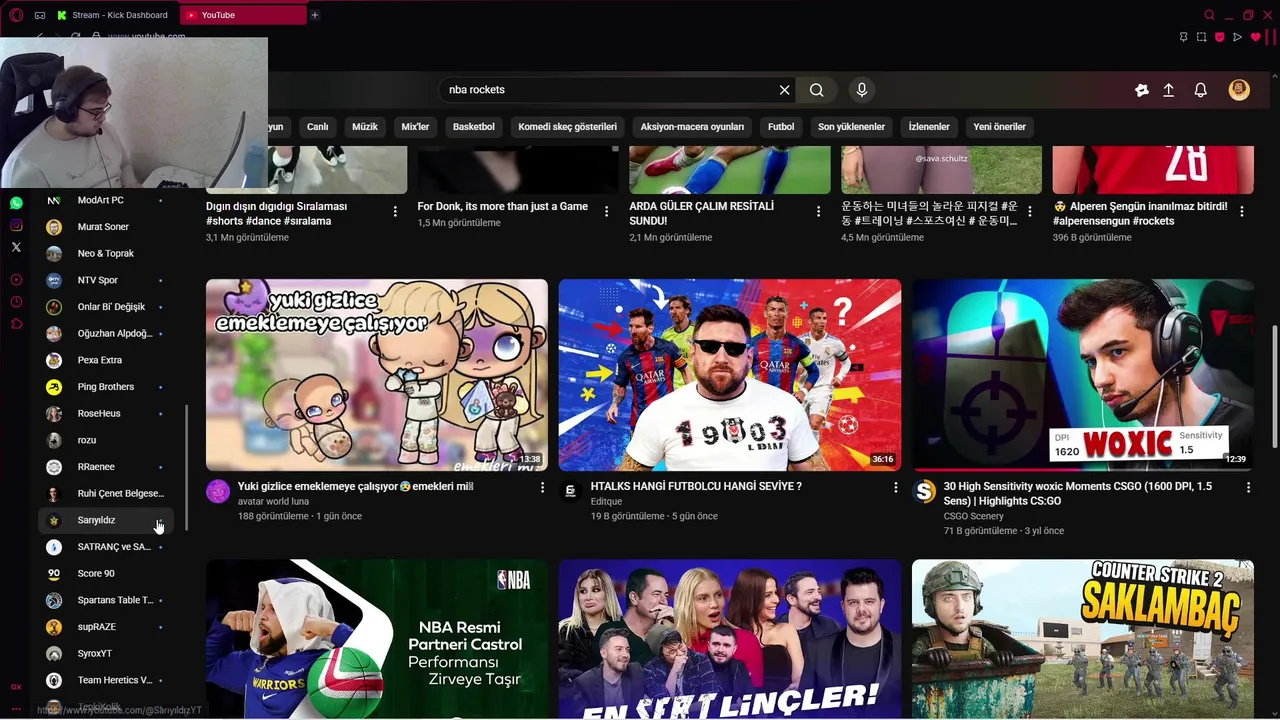Image resolution: width=1280 pixels, height=720 pixels.
Task: Switch to Stream - Kick Dashboard tab
Action: [x=113, y=15]
